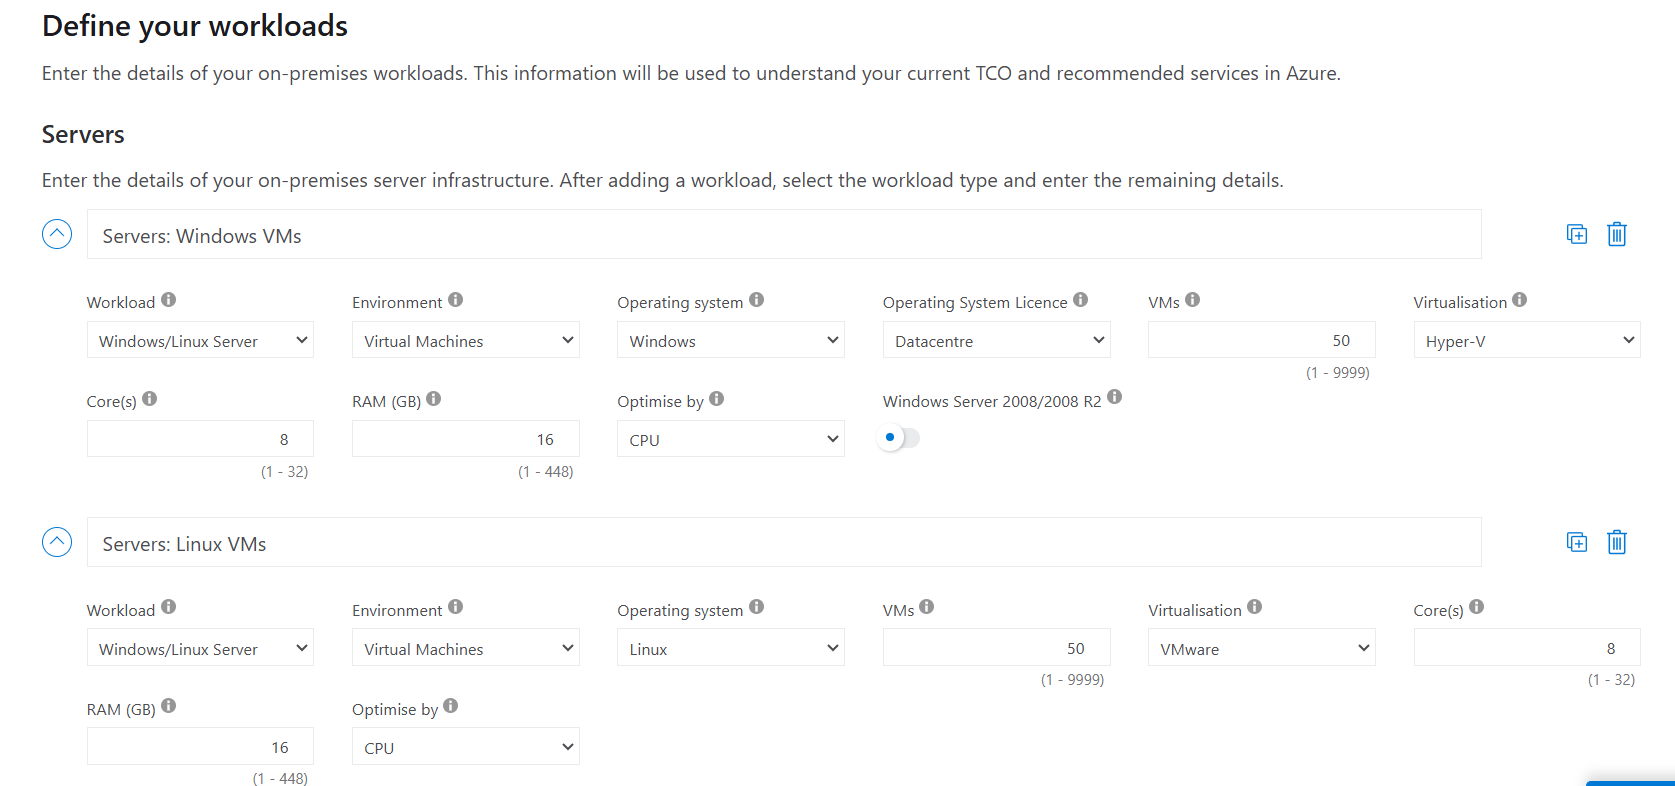The height and width of the screenshot is (786, 1675).
Task: Show info for Operating System Licence
Action: click(x=1081, y=300)
